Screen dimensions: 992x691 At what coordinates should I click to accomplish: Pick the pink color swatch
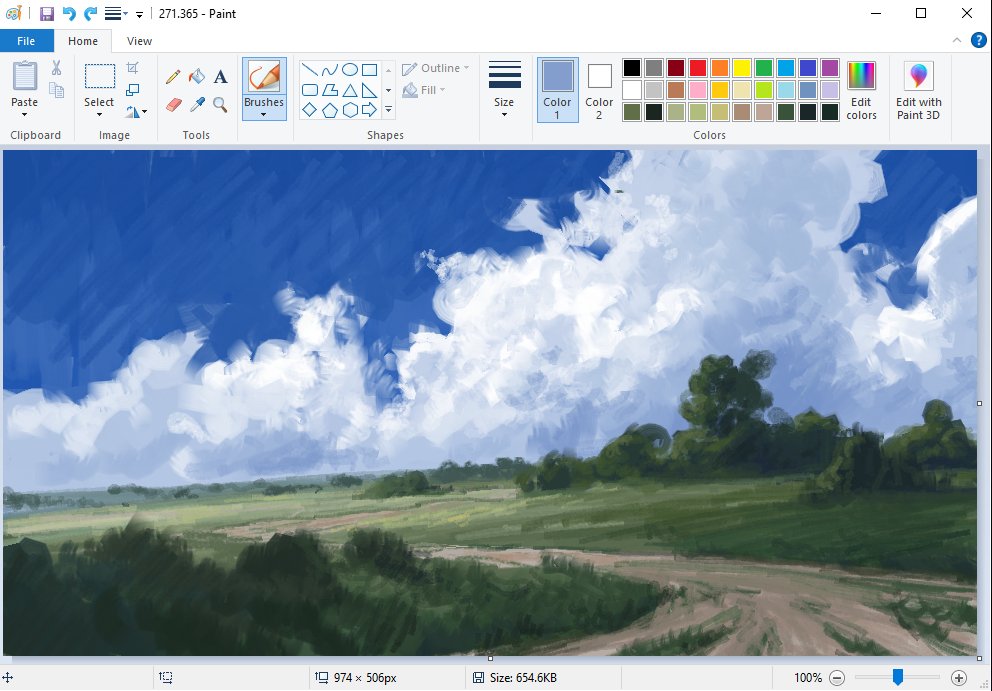(x=698, y=90)
